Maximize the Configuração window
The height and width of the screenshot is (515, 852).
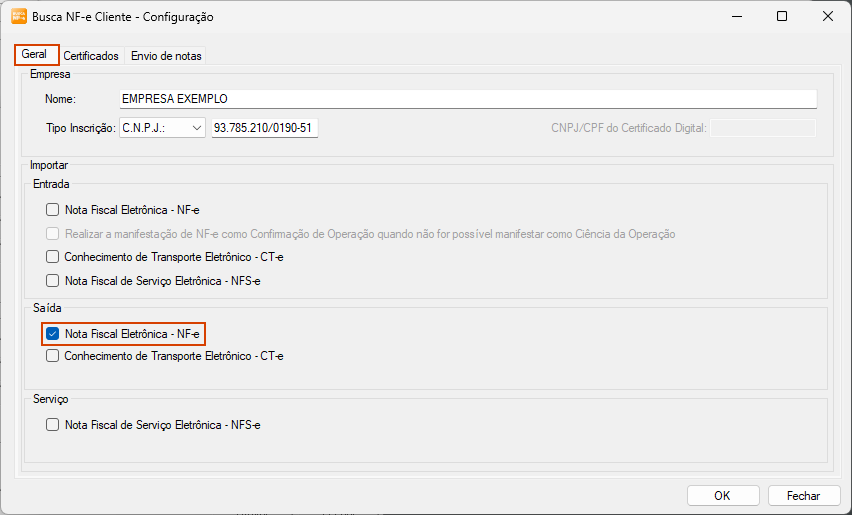click(782, 16)
